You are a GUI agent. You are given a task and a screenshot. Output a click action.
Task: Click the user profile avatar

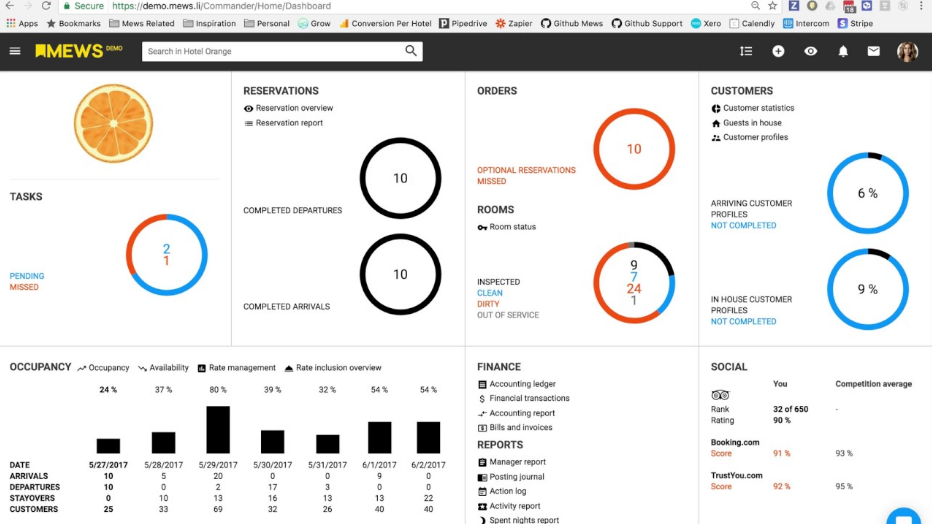(907, 52)
